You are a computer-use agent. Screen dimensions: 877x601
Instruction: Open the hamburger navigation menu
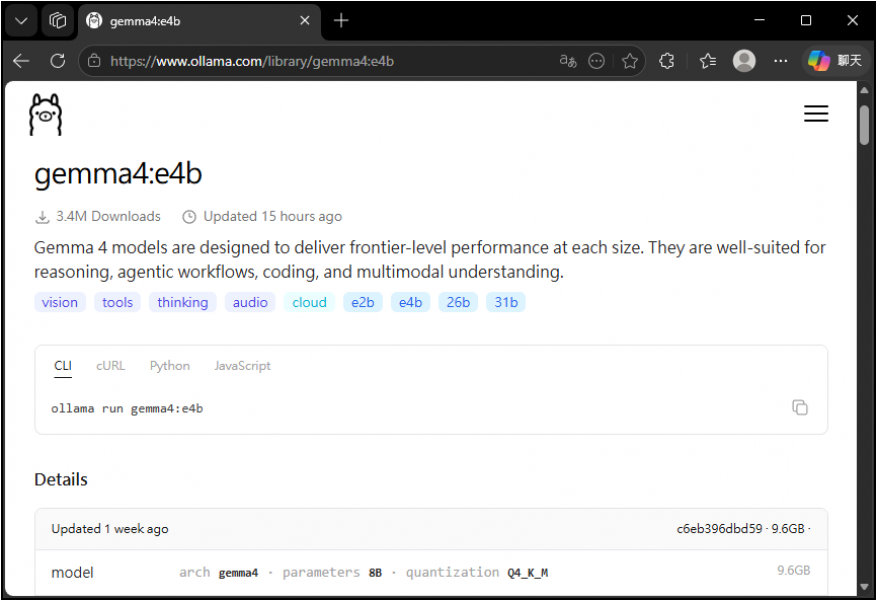816,114
